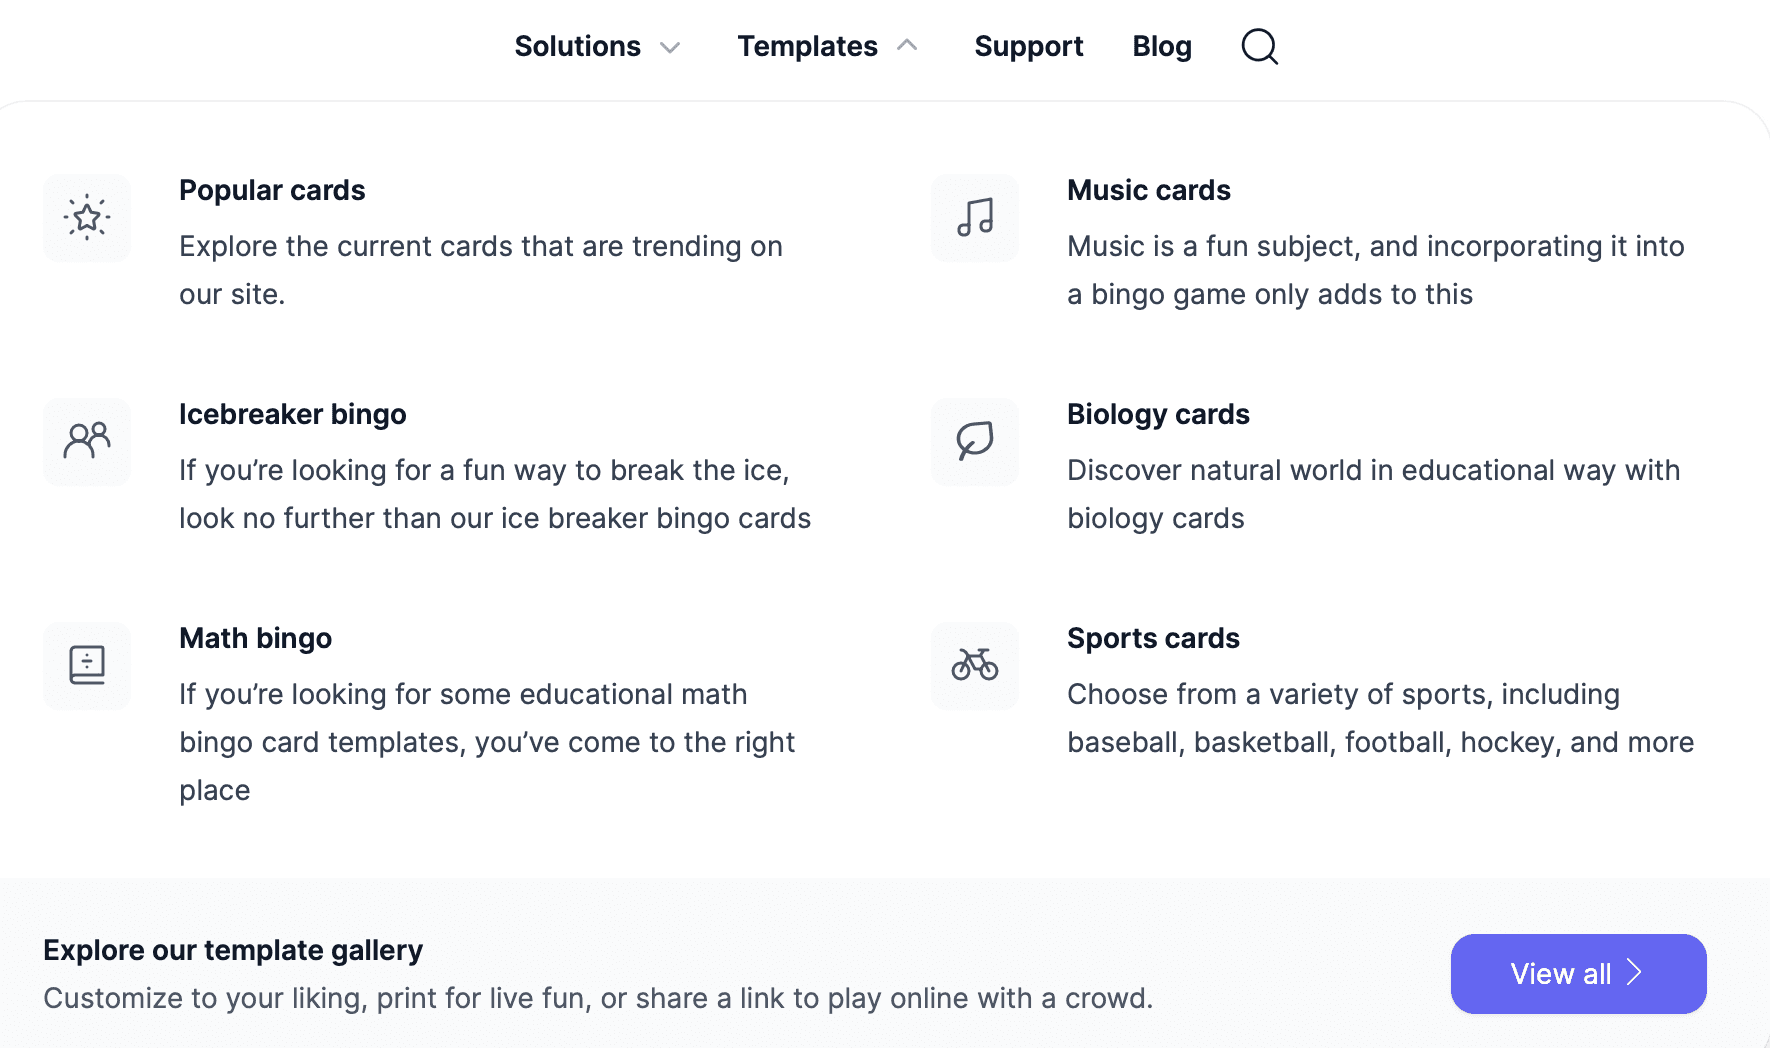Click the Icebreaker bingo people icon

(x=87, y=442)
